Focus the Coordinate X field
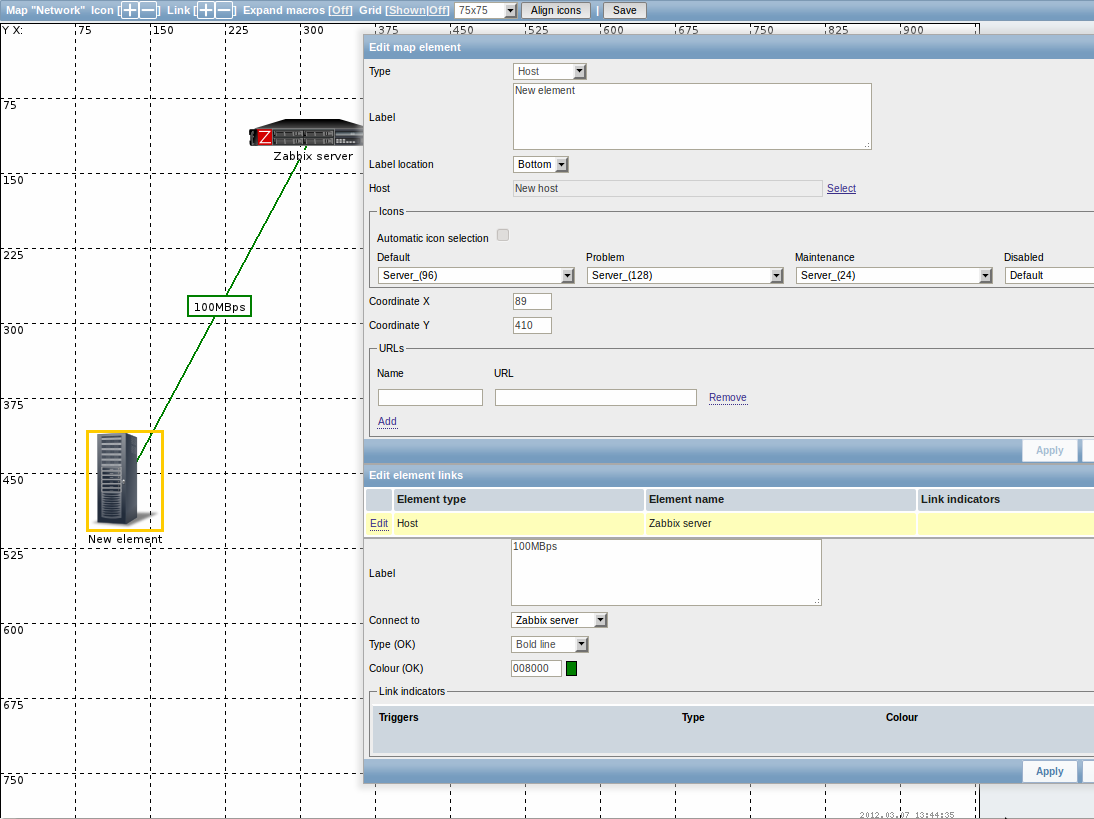1094x819 pixels. tap(532, 301)
